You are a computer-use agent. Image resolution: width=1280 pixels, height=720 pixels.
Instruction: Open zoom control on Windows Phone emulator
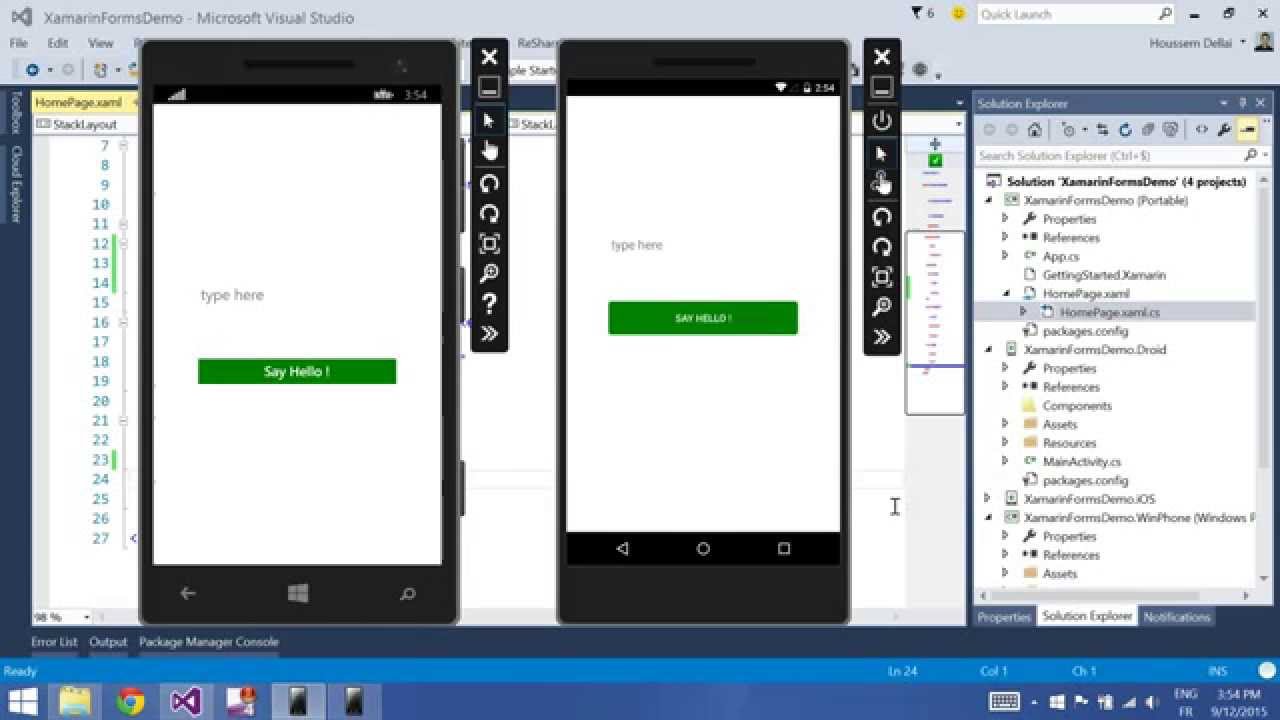(489, 273)
